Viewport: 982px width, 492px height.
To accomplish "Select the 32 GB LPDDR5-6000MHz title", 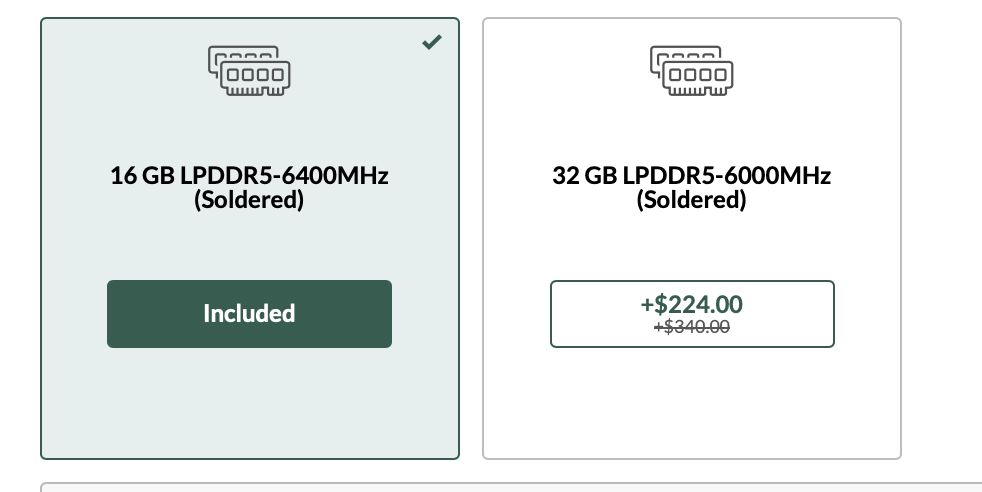I will (691, 176).
